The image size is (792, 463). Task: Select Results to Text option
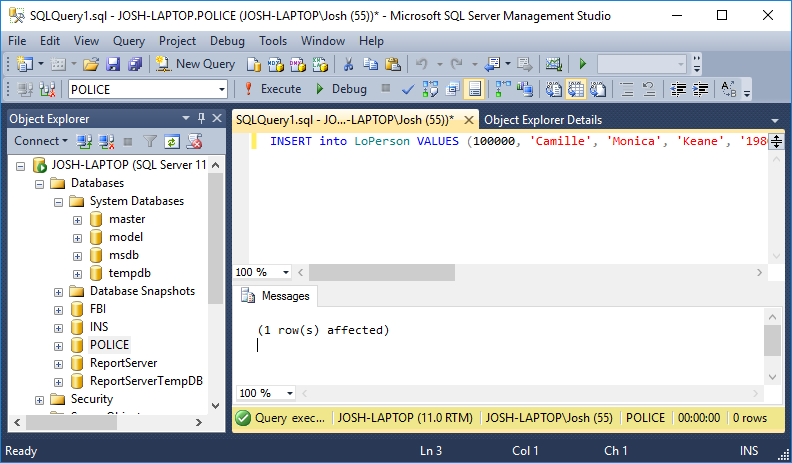pos(554,89)
